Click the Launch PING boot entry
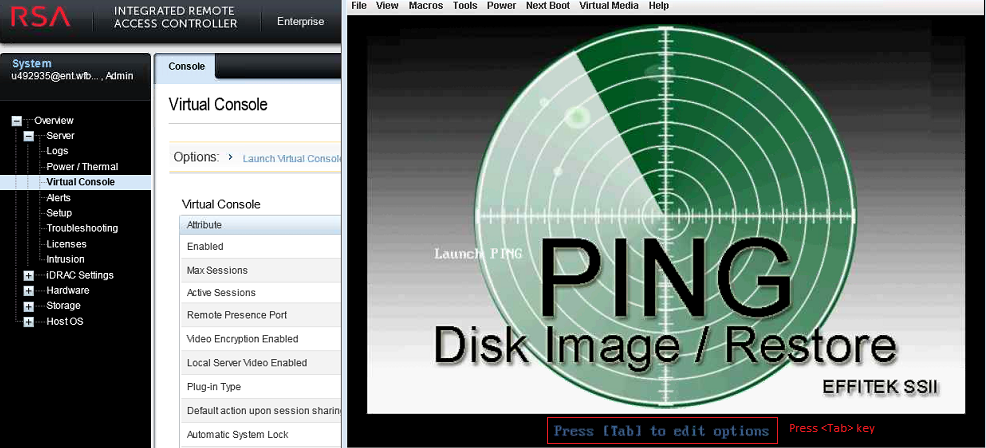This screenshot has width=986, height=448. pos(478,254)
